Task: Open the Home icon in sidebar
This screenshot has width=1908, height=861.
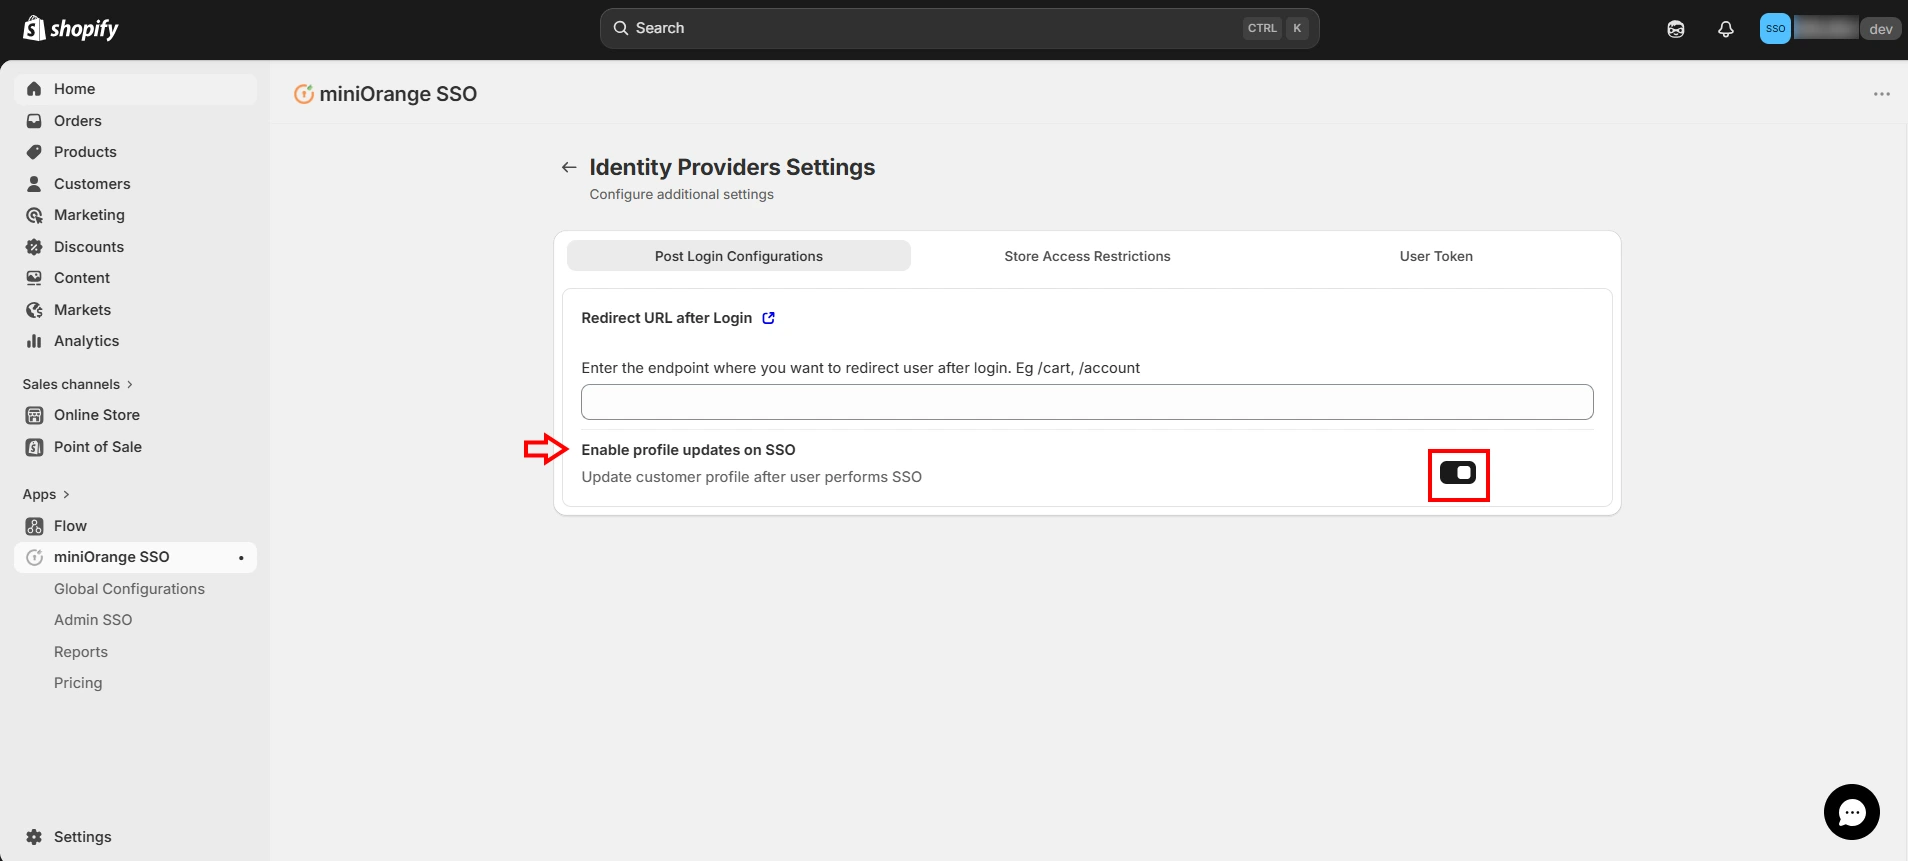Action: (x=34, y=89)
